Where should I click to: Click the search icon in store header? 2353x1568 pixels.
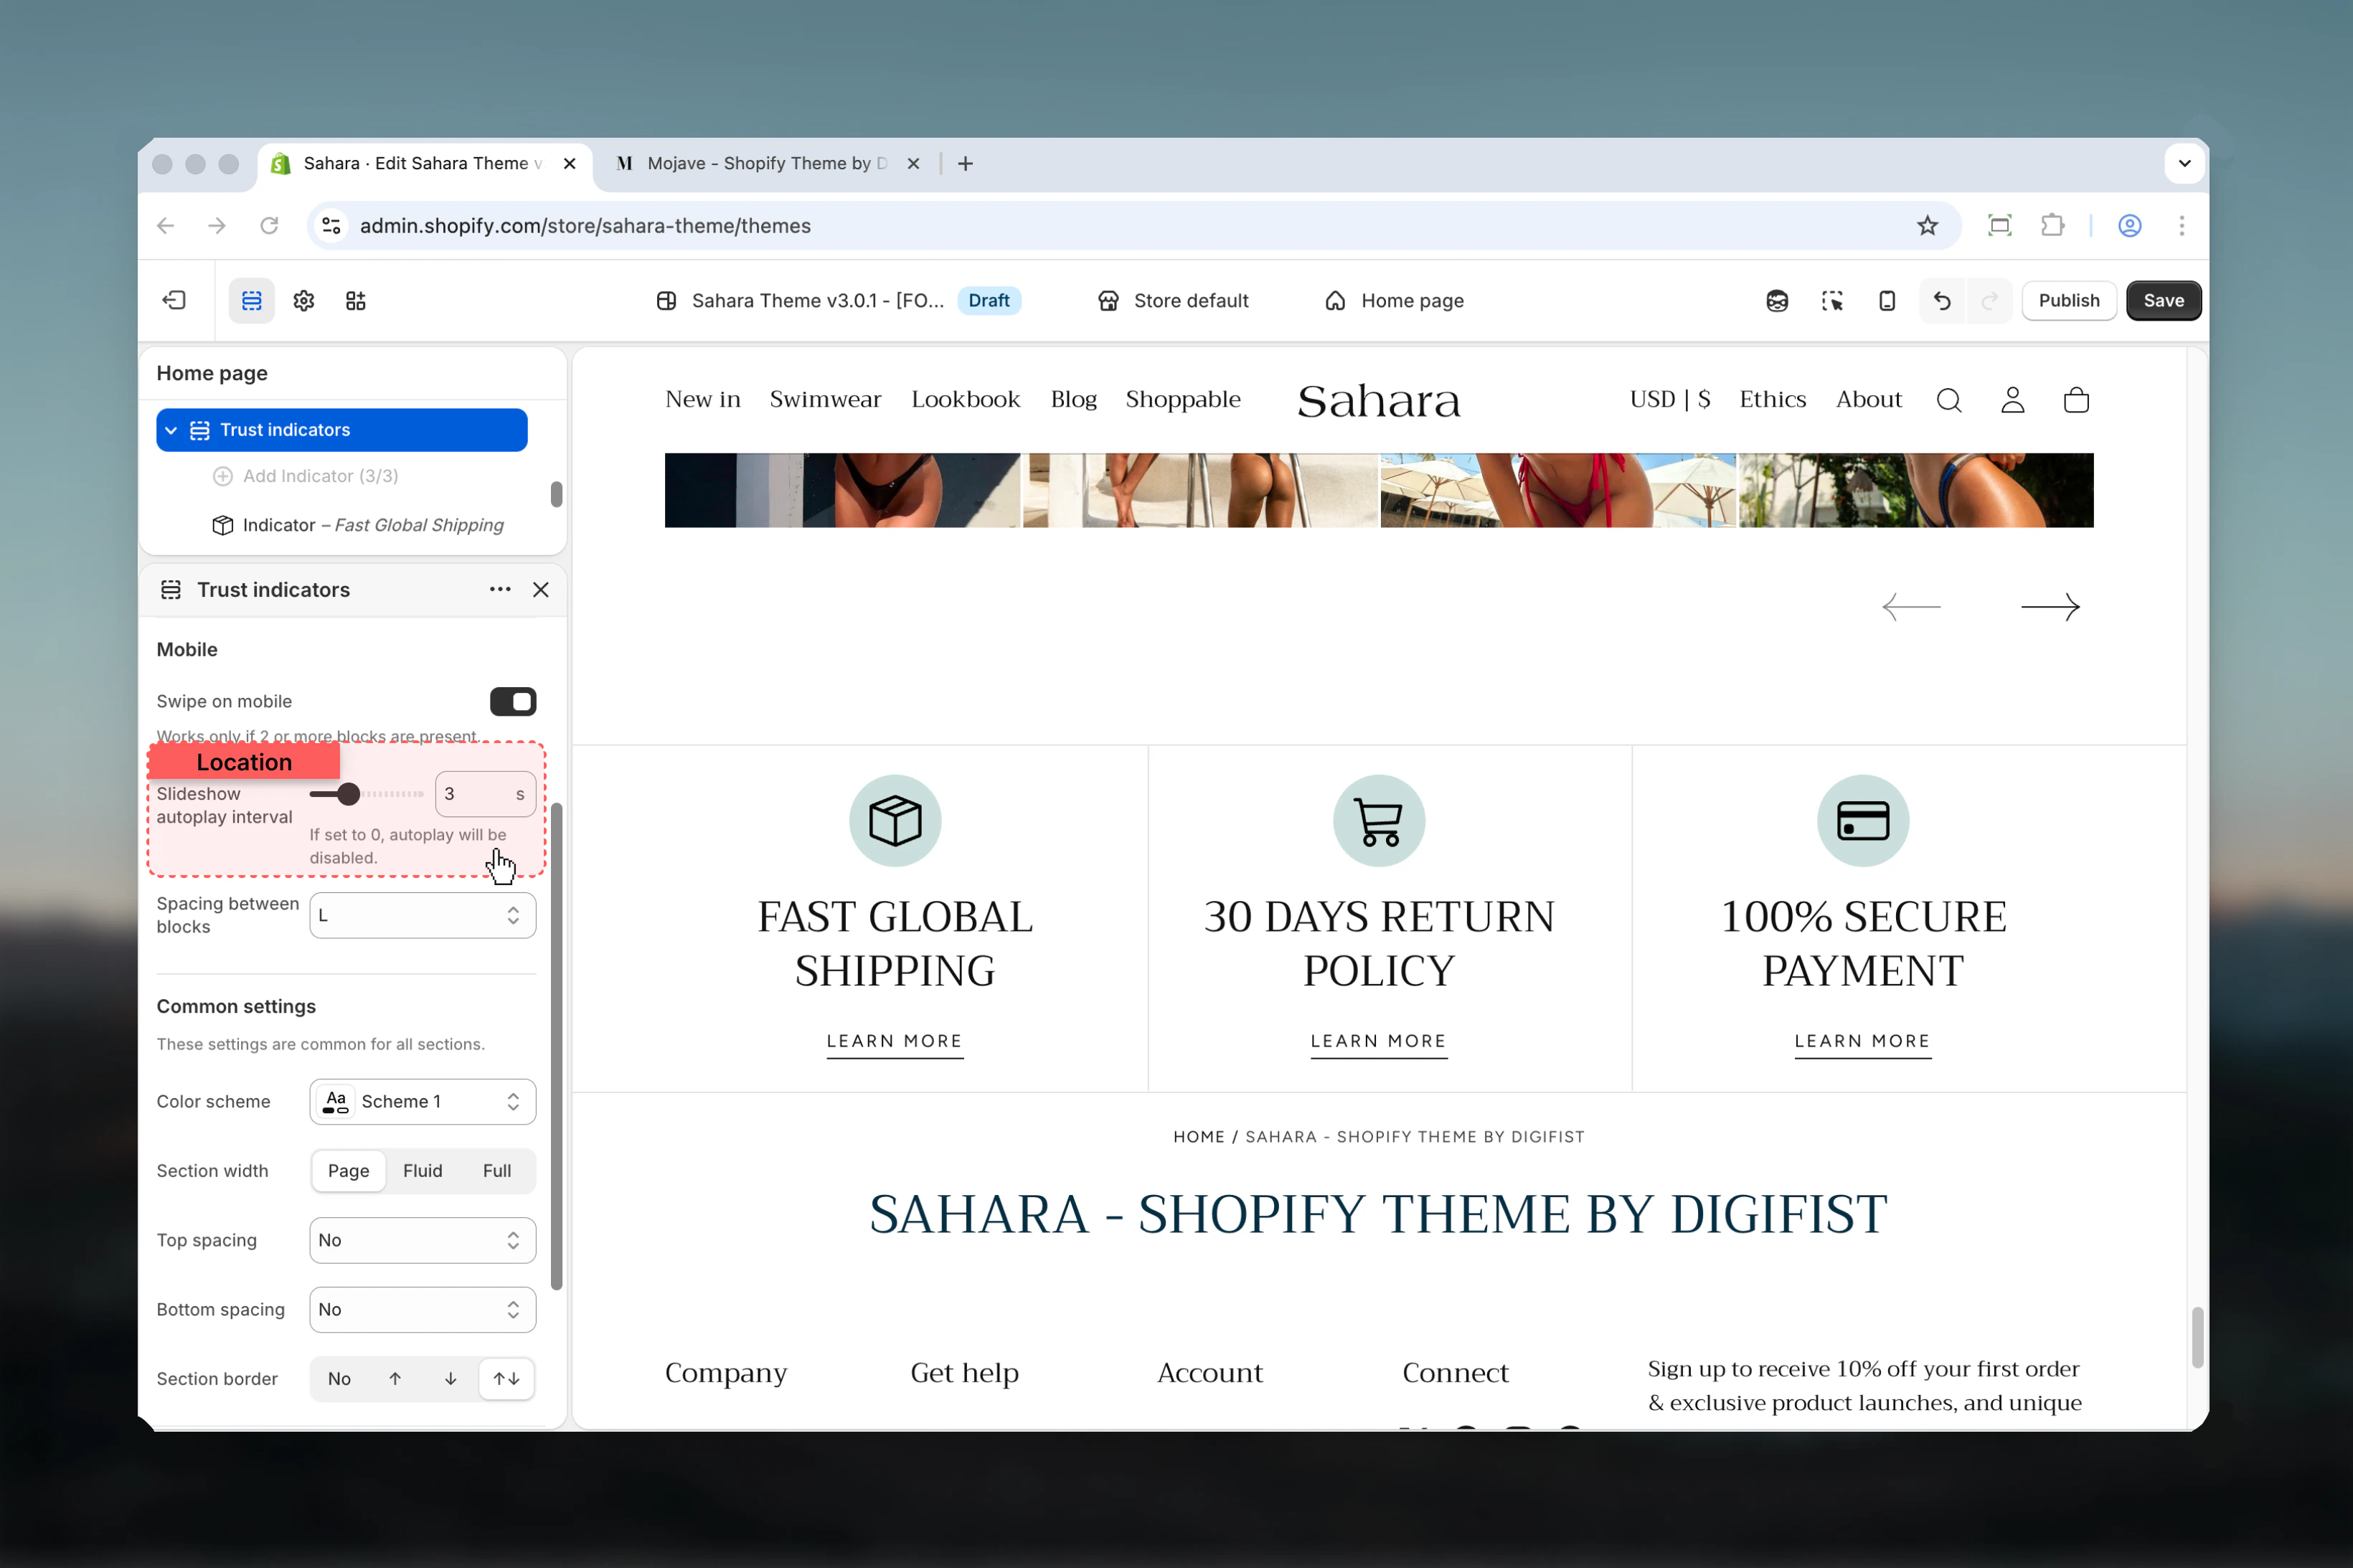point(1949,400)
